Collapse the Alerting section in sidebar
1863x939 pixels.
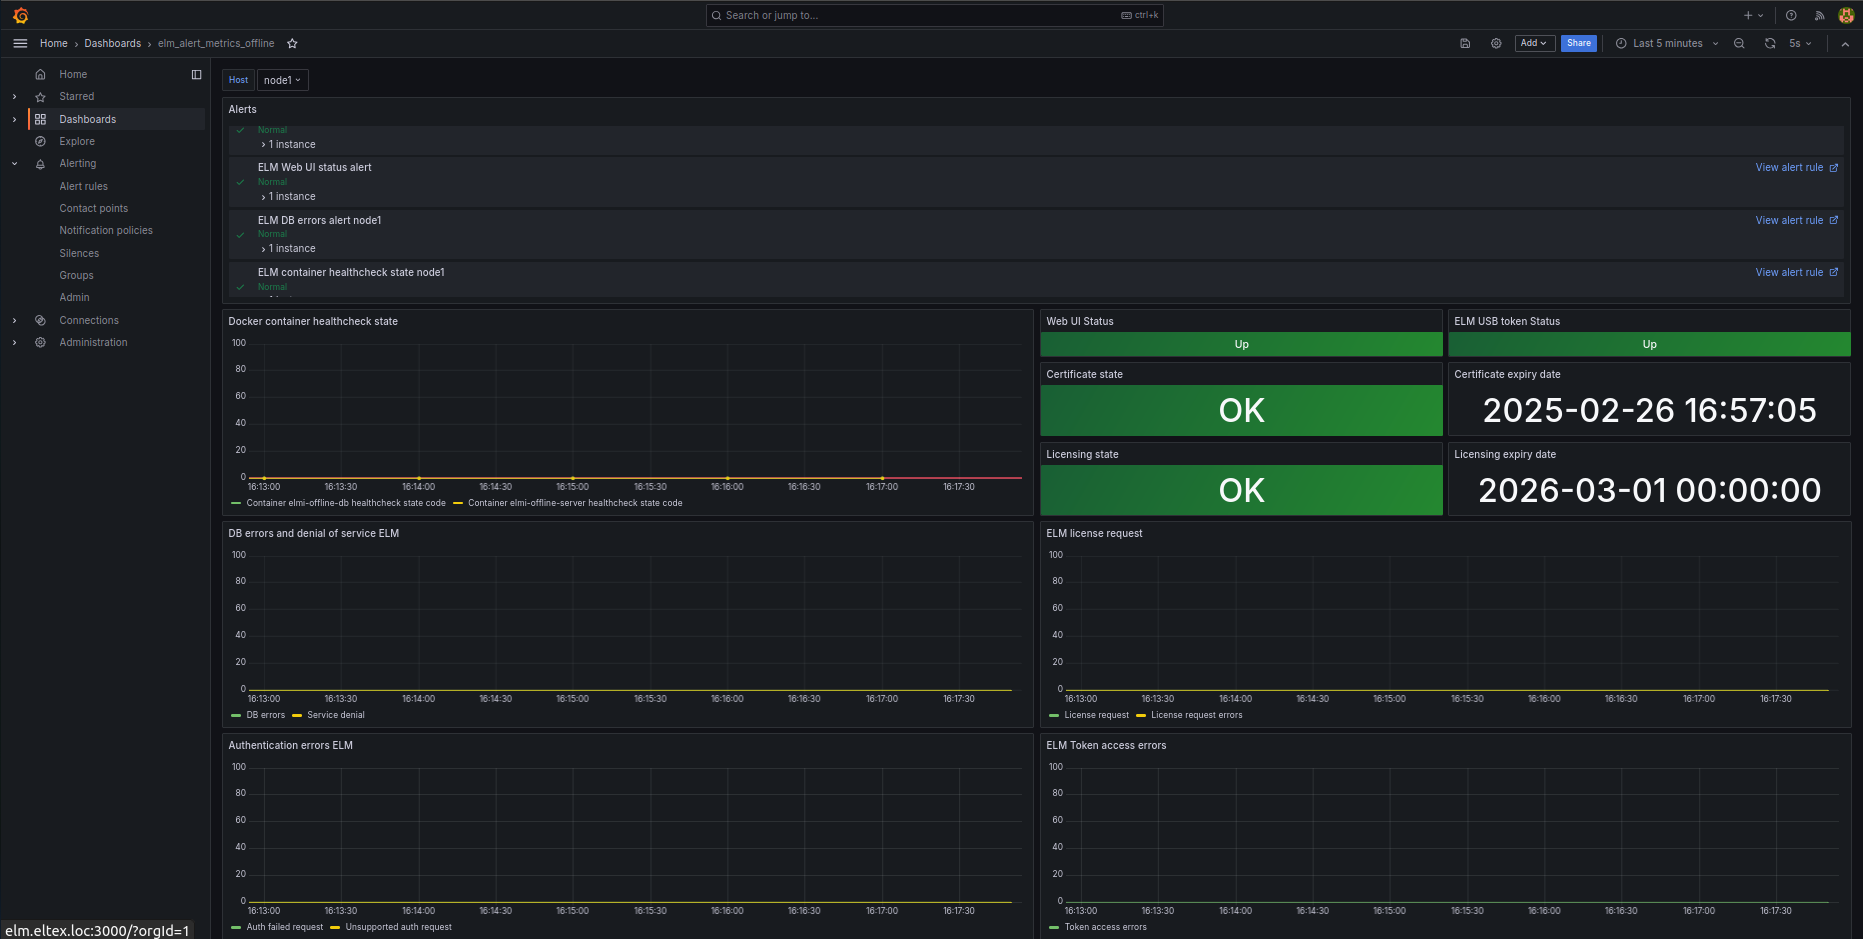coord(14,164)
